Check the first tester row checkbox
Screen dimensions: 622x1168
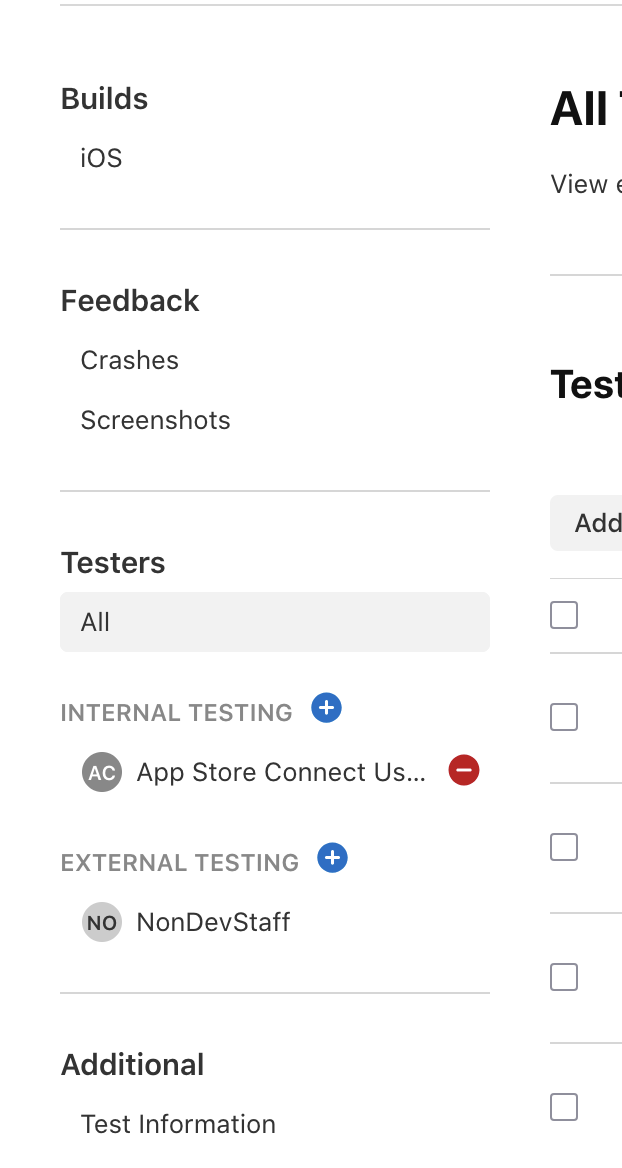point(564,717)
